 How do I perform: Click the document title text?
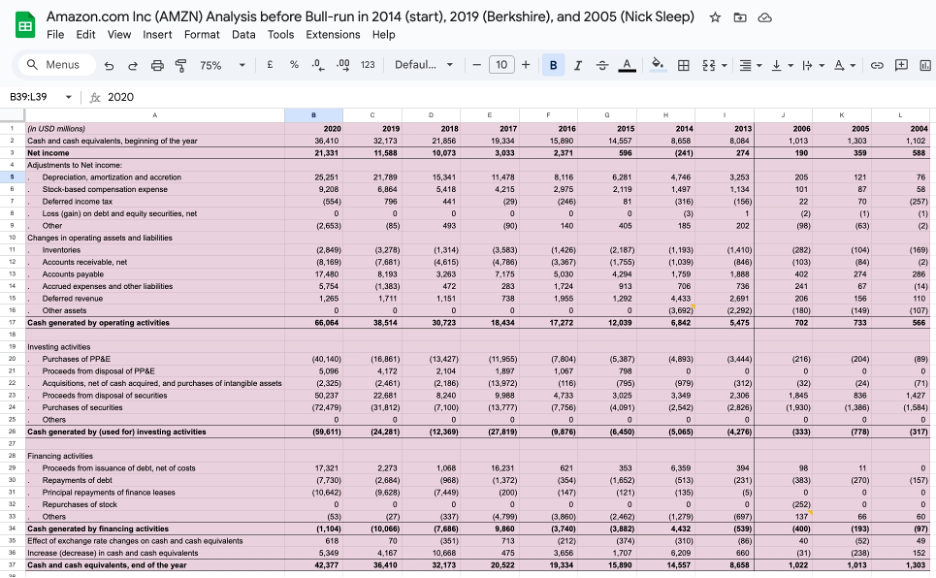370,17
